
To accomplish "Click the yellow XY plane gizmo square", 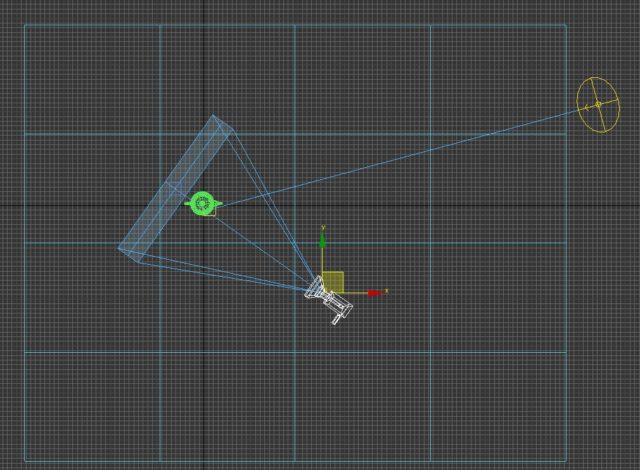I will pos(333,282).
